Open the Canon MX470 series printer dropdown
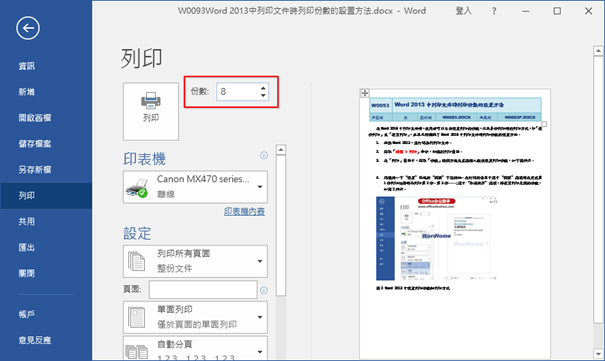The height and width of the screenshot is (361, 605). (x=195, y=187)
